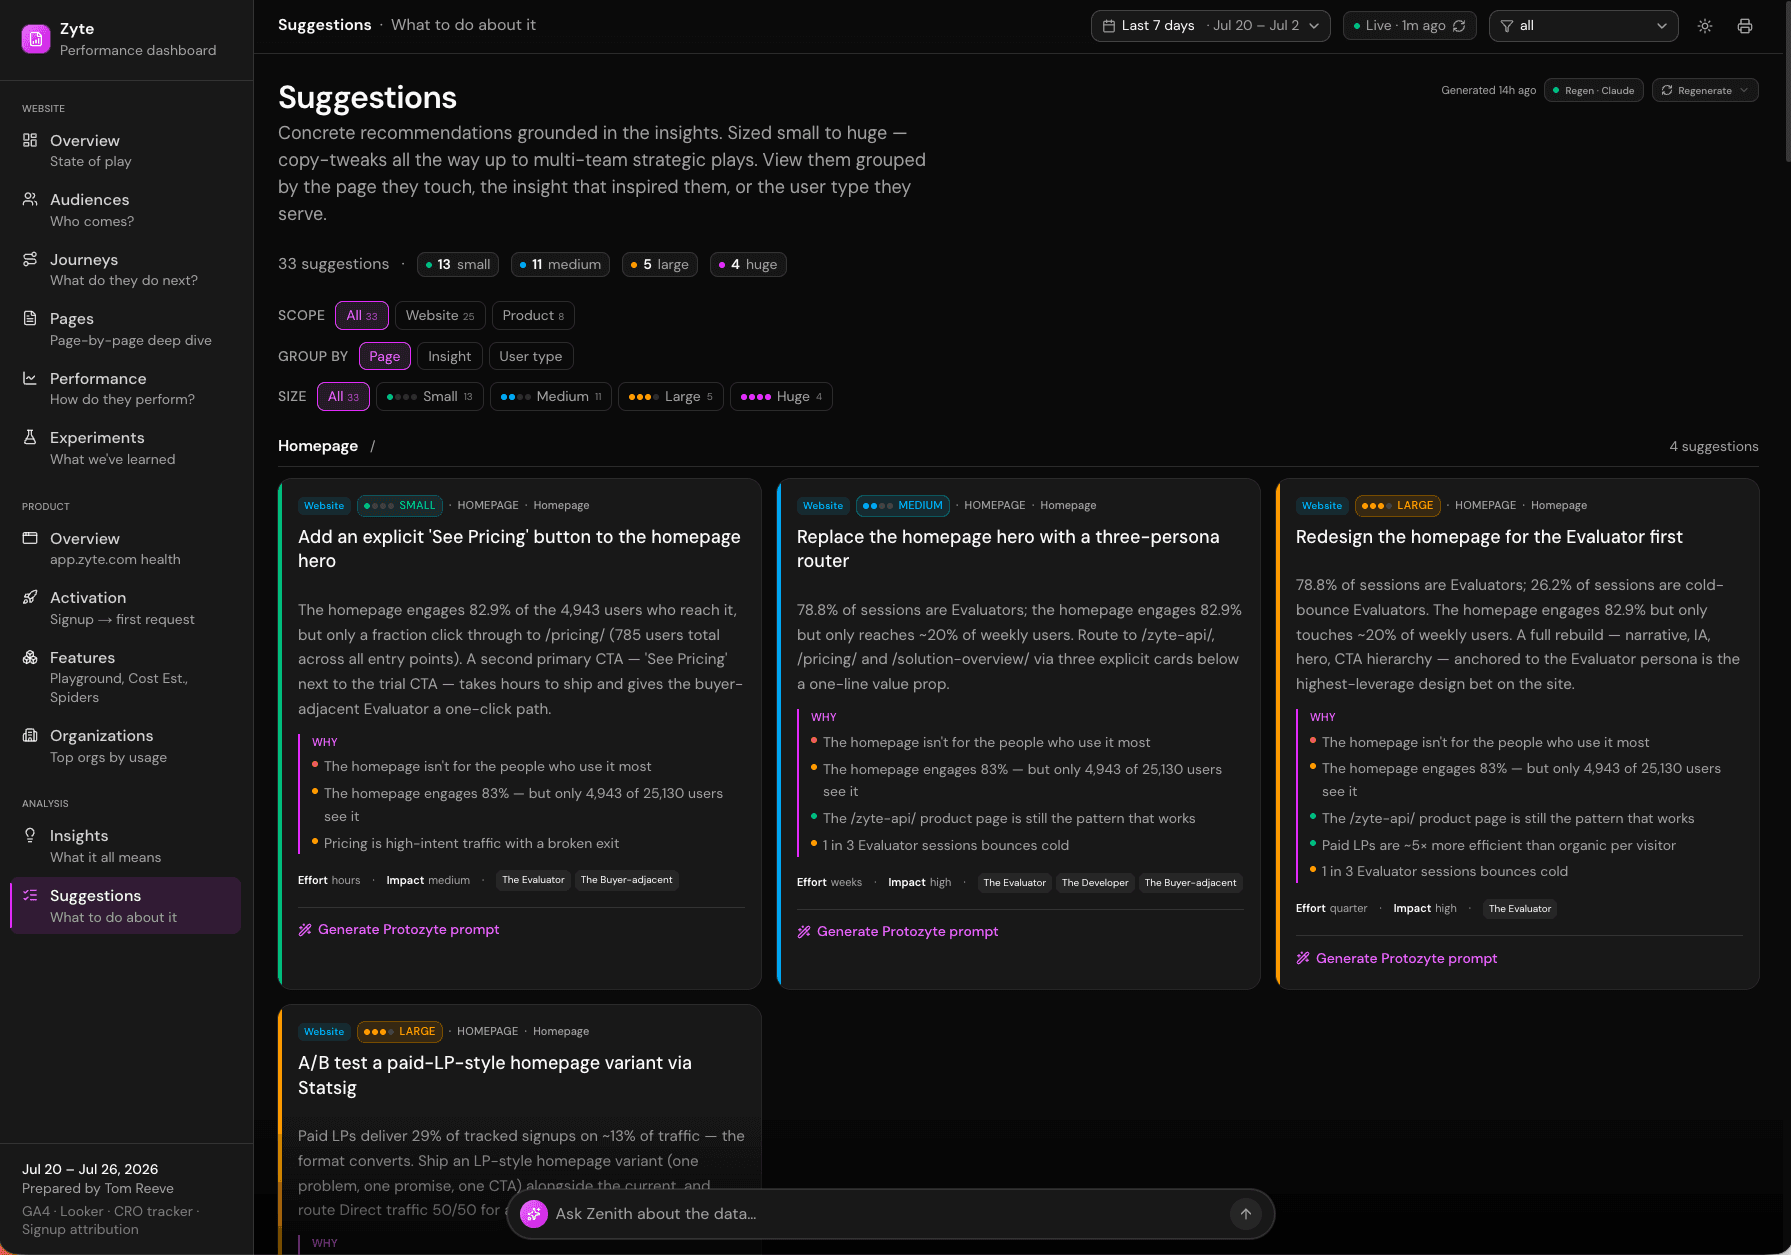Click wand icon on Evaluator redesign card
Viewport: 1791px width, 1255px height.
click(1303, 958)
